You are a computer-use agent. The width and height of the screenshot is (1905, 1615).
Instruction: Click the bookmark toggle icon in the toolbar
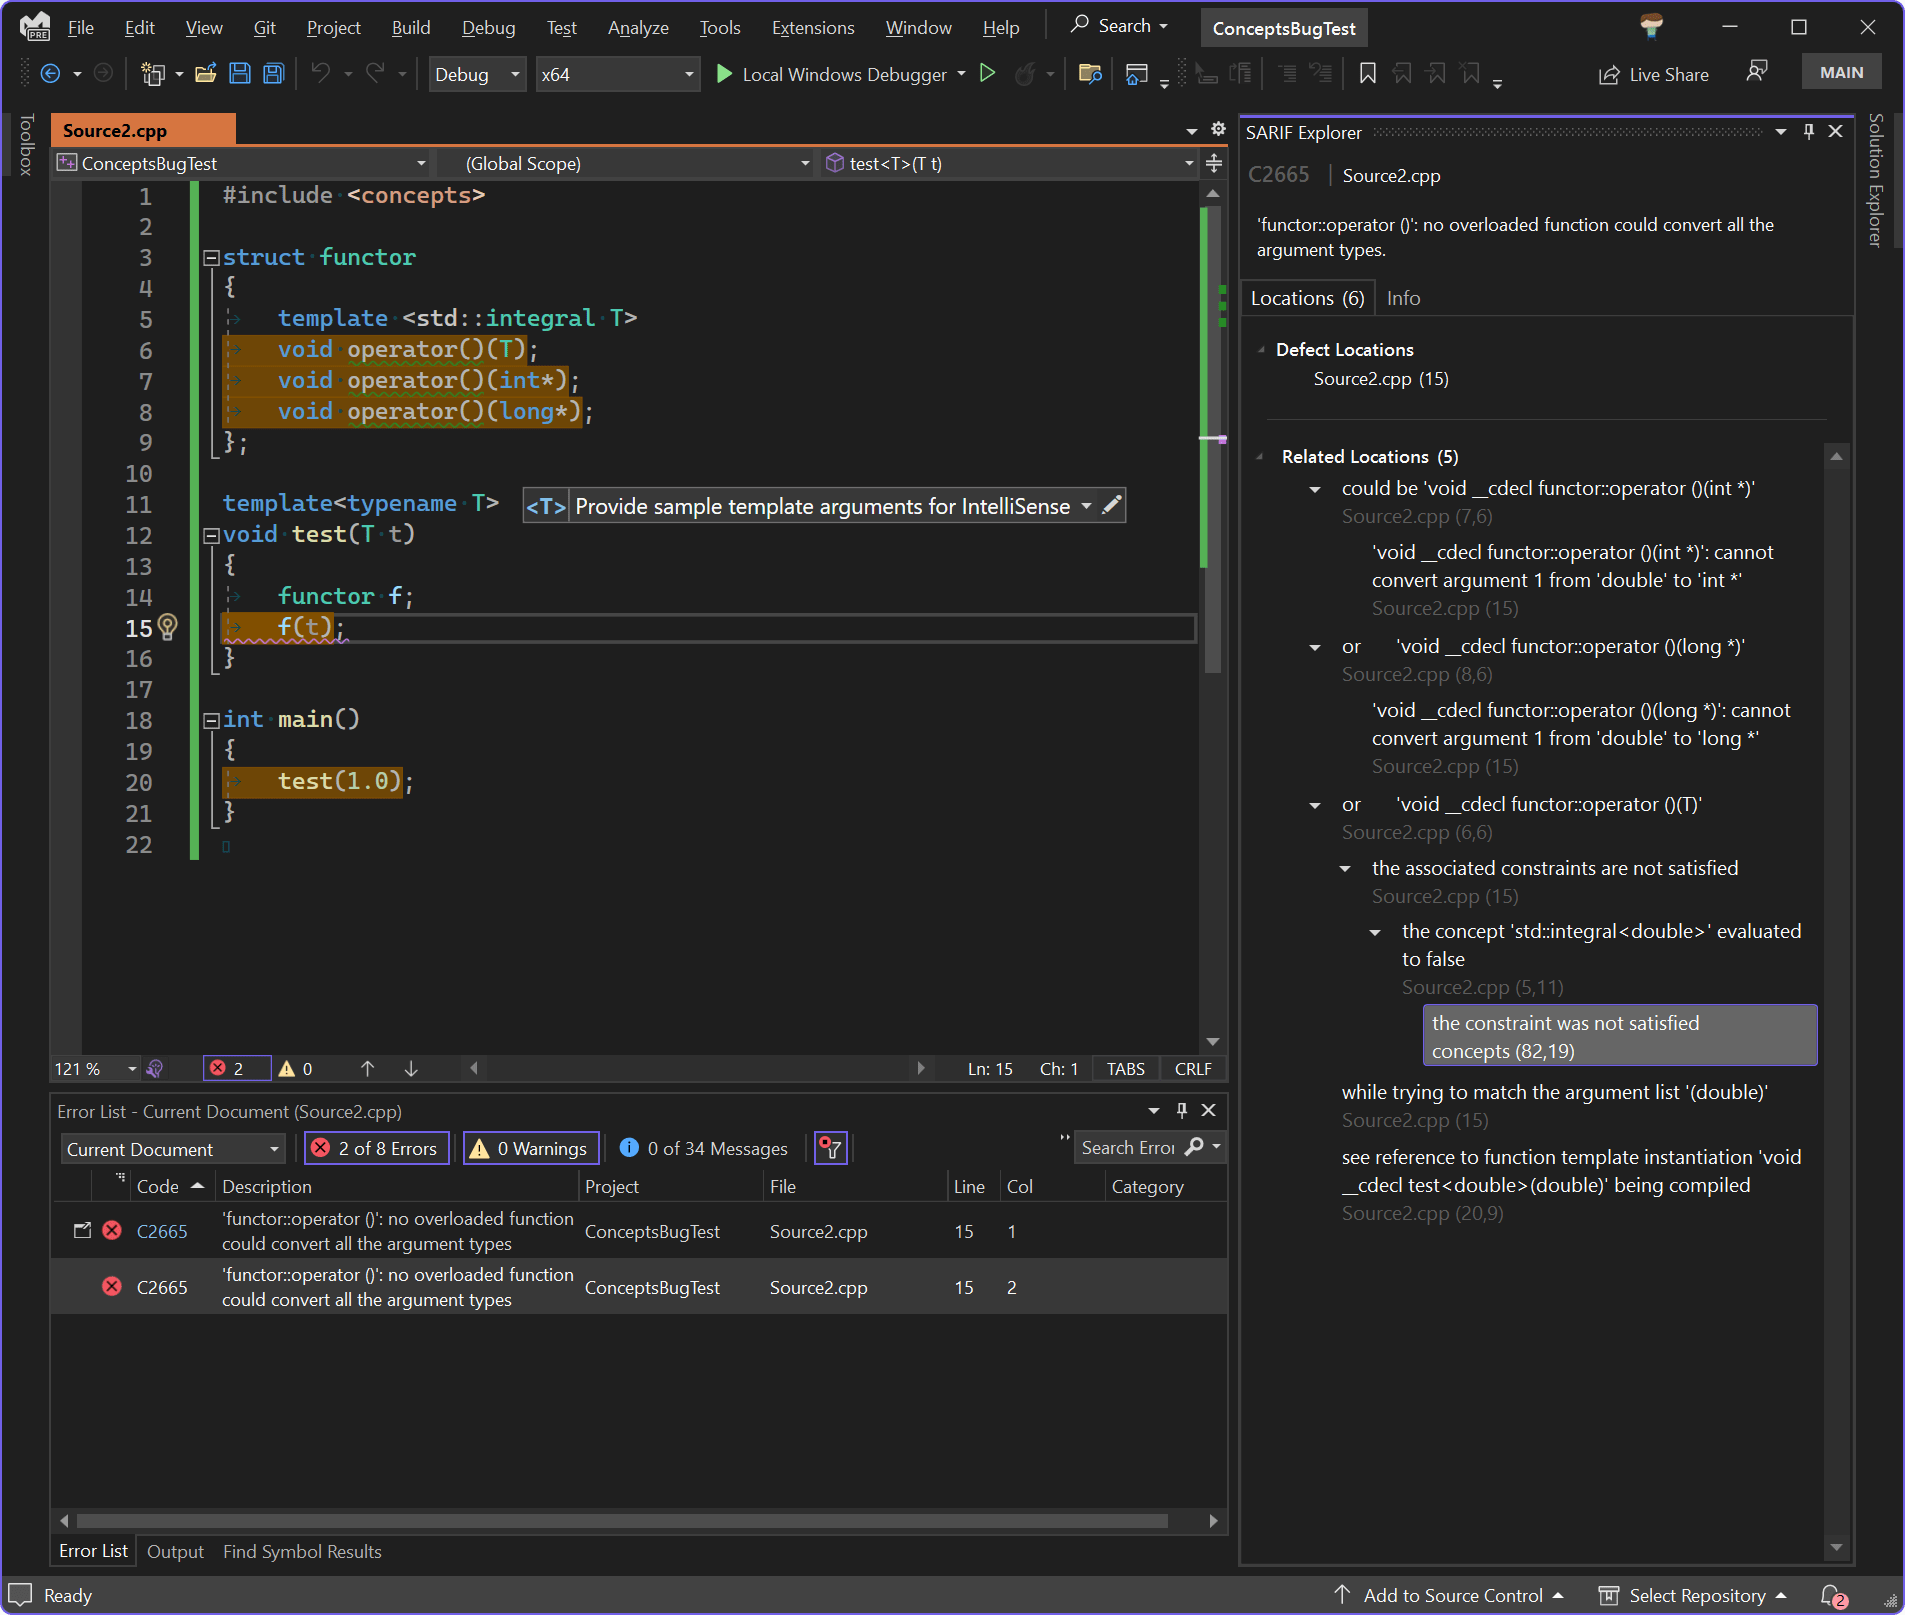[x=1367, y=74]
